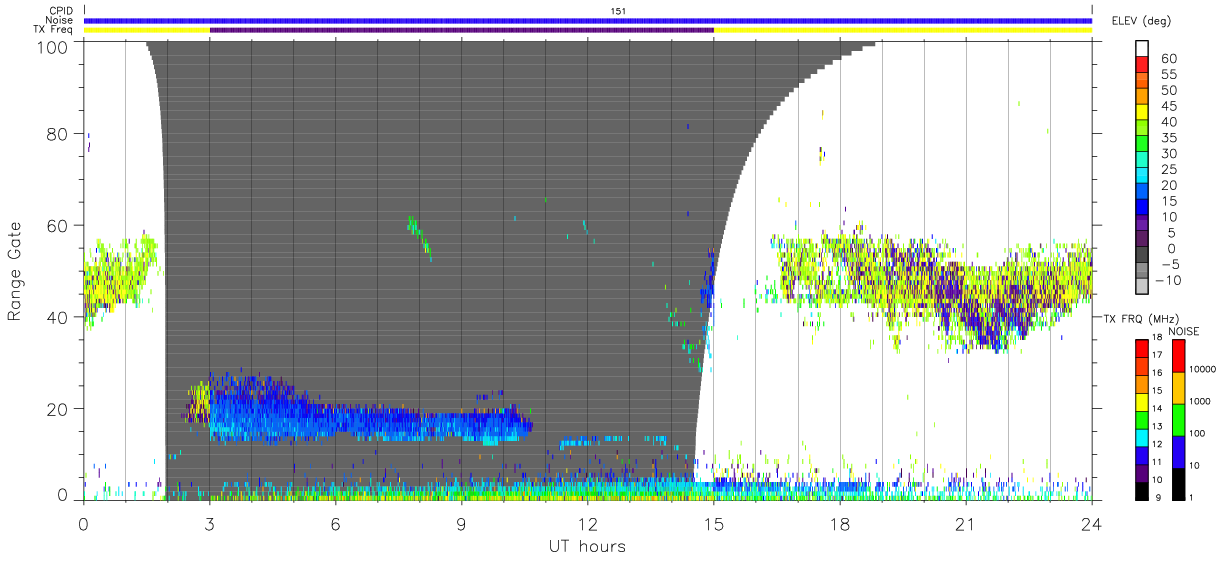Viewport: 1228px width, 567px height.
Task: Click the "14" tick on TX FRQ colorbar
Action: pos(1156,409)
